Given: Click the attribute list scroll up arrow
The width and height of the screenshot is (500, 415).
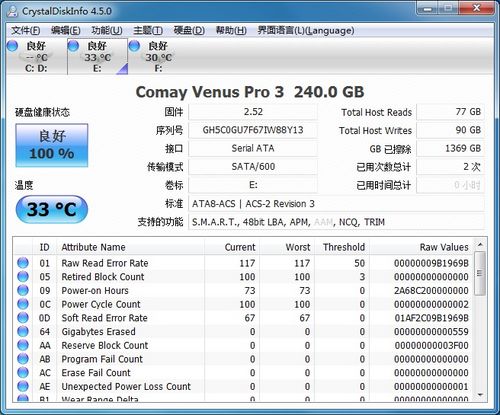Looking at the screenshot, I should pyautogui.click(x=480, y=245).
